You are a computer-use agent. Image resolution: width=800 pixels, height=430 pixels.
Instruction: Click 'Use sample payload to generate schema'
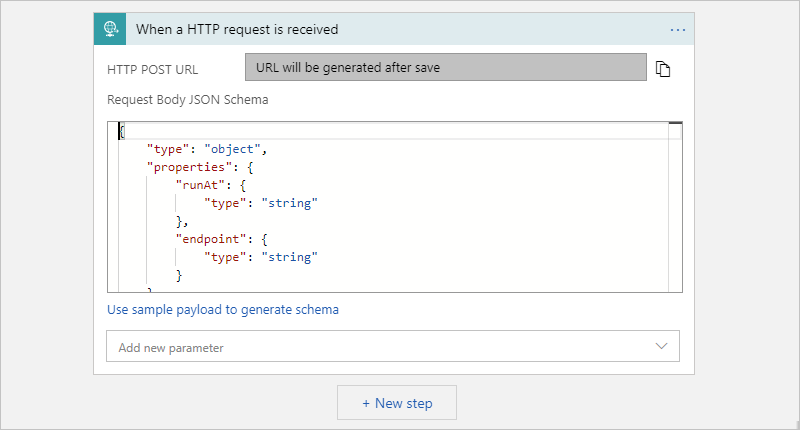[x=223, y=309]
